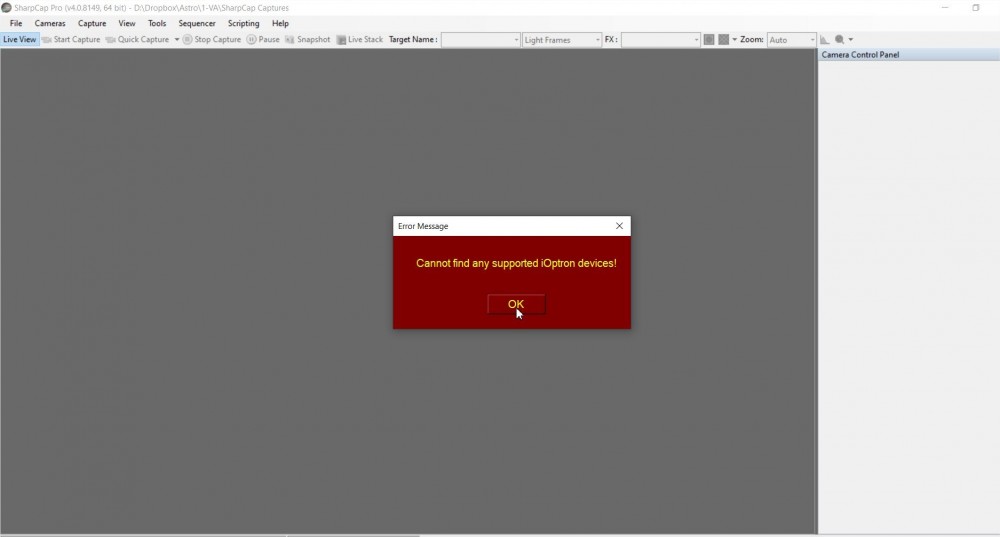This screenshot has width=1000, height=537.
Task: Click Quick Capture in the toolbar
Action: (x=138, y=40)
